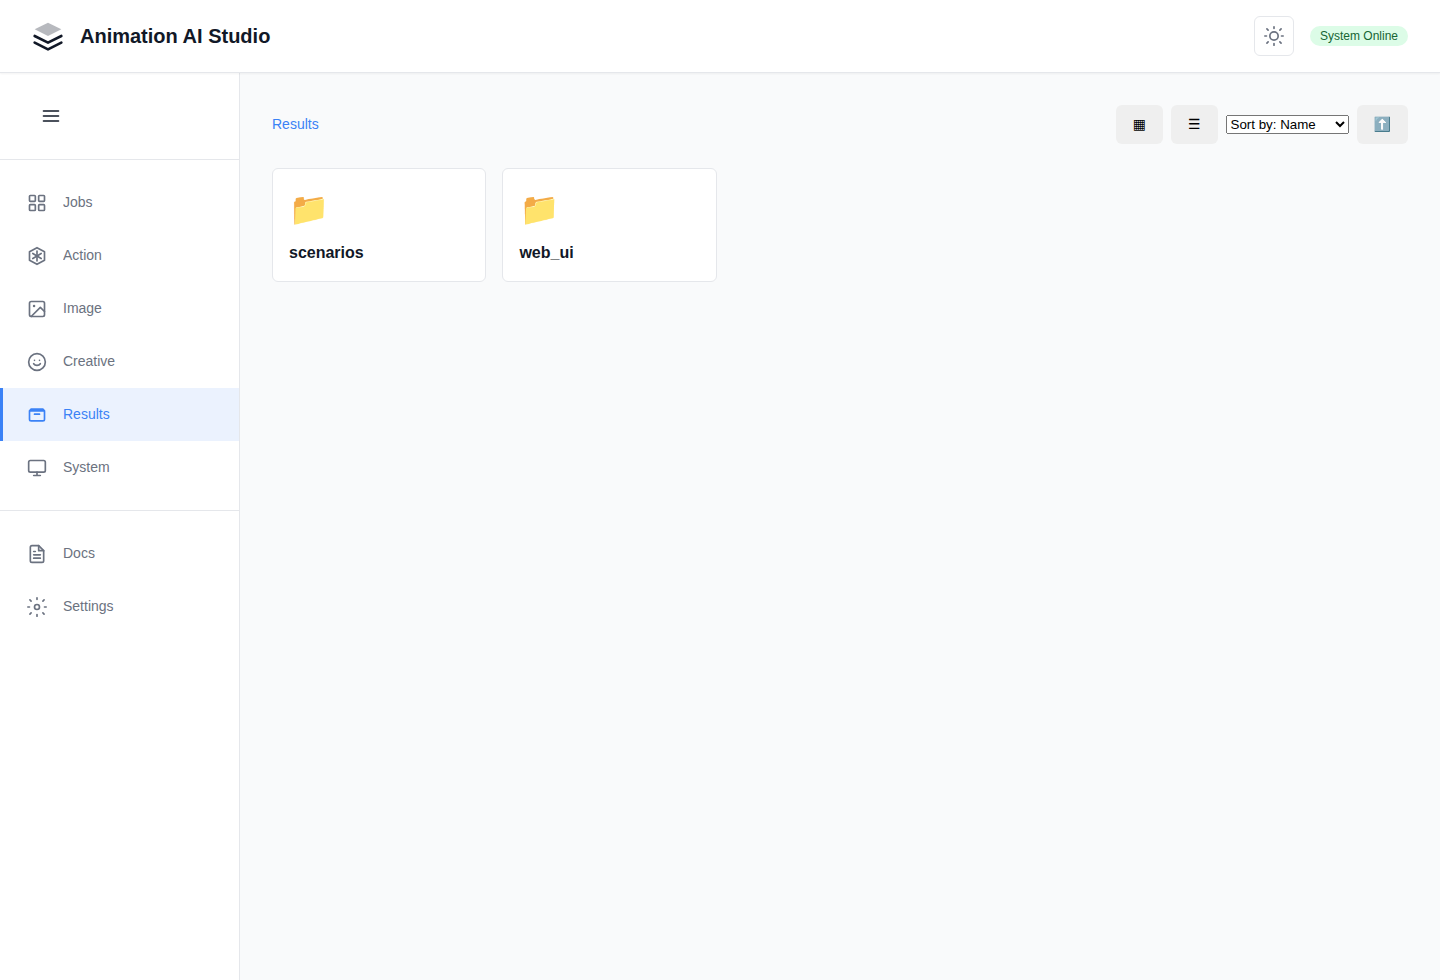Open the web_ui folder name

pyautogui.click(x=546, y=253)
